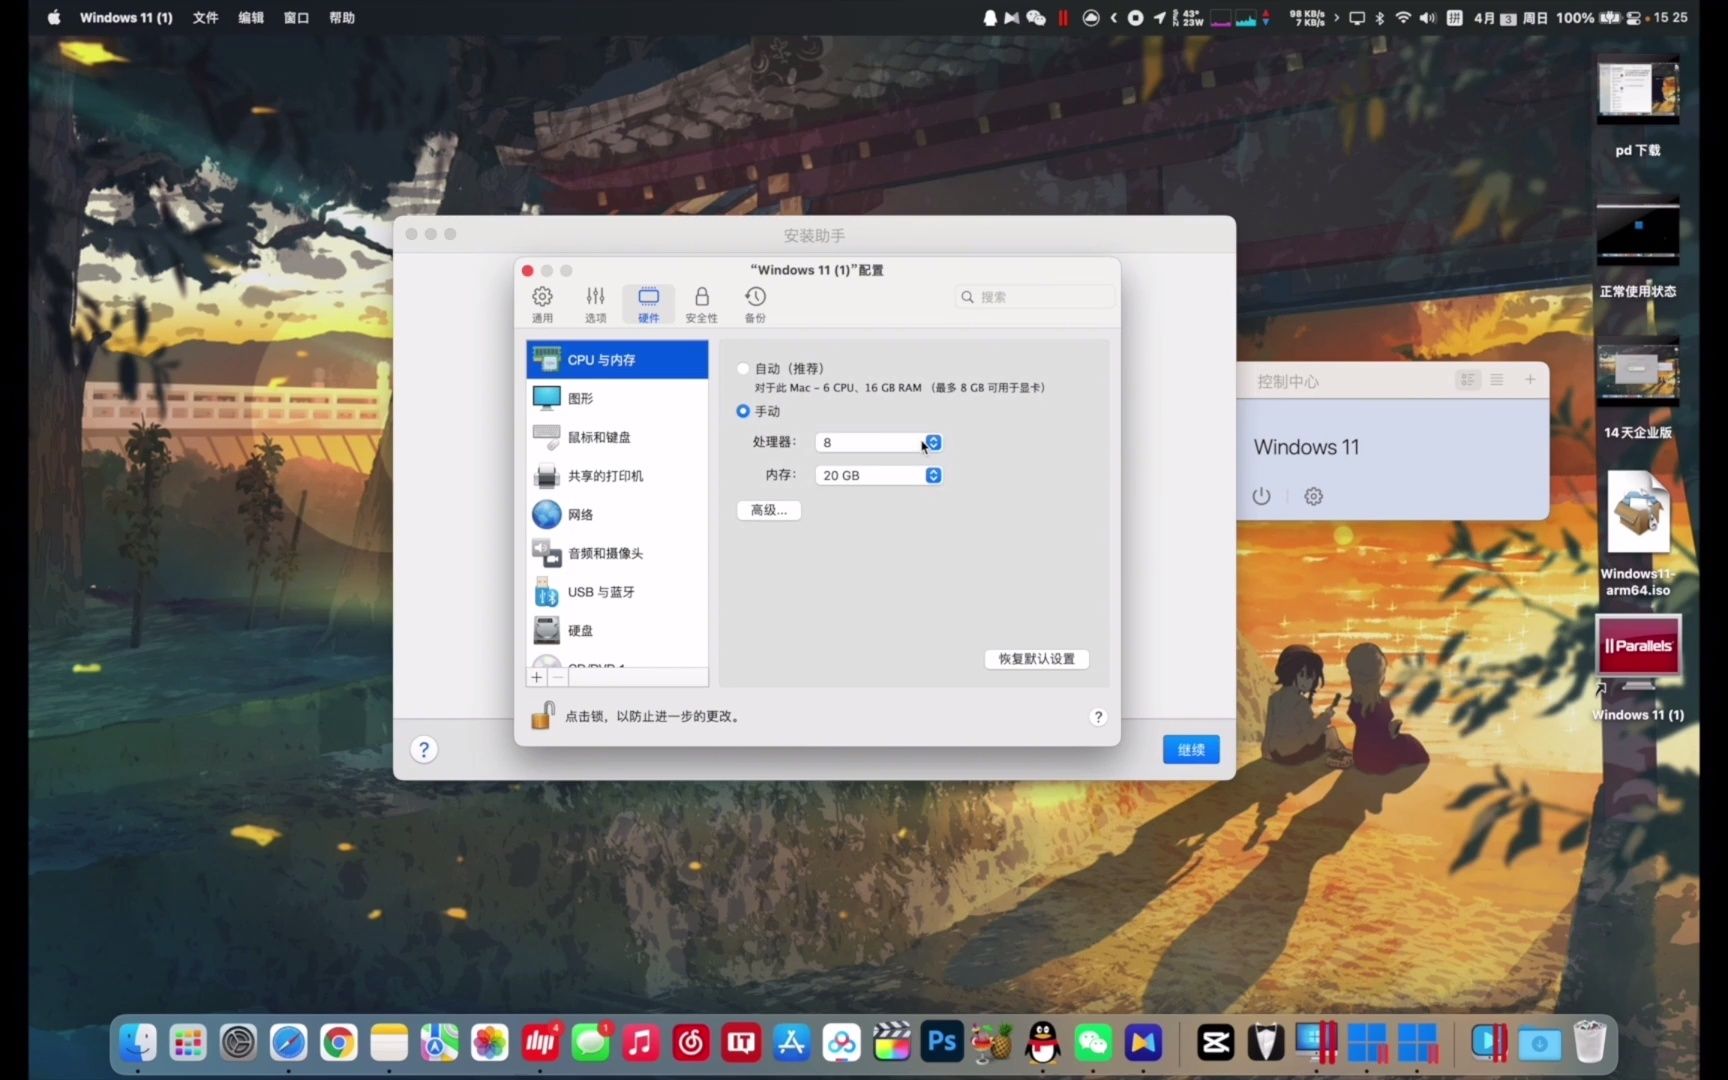Open 硬盘 configuration
The width and height of the screenshot is (1728, 1080).
pos(580,630)
